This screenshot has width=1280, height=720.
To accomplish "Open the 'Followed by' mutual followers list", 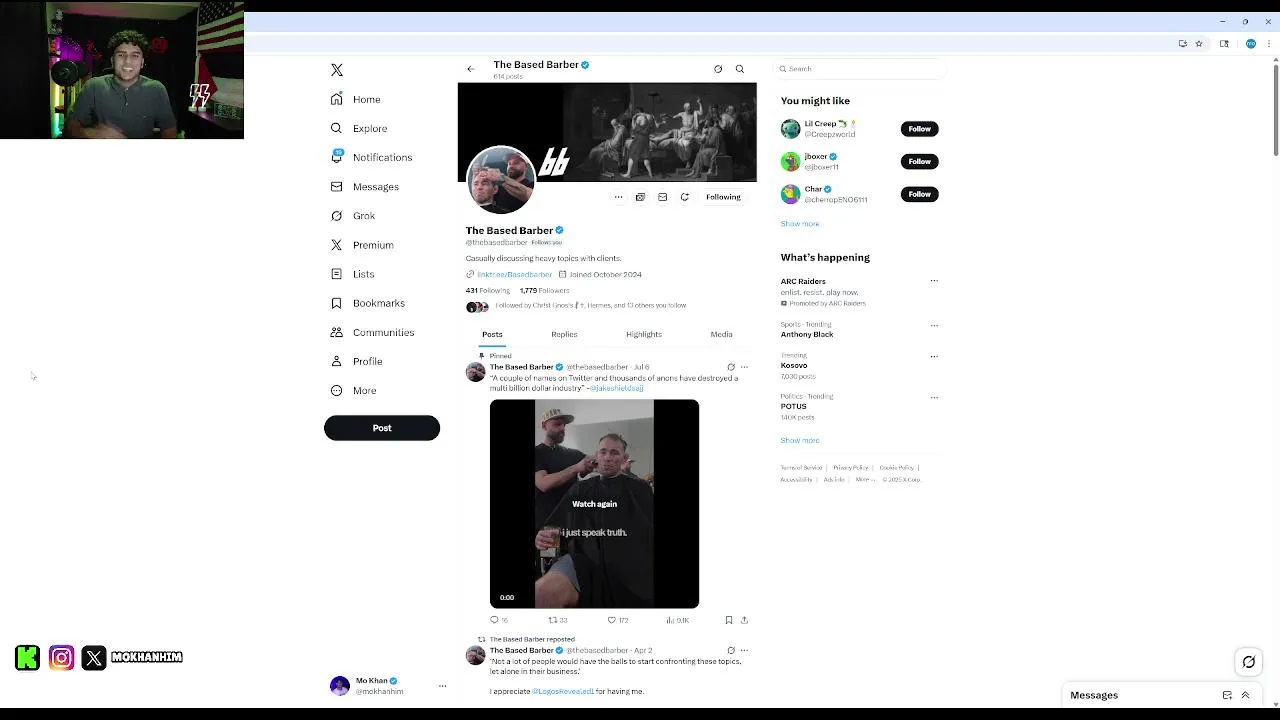I will point(590,305).
